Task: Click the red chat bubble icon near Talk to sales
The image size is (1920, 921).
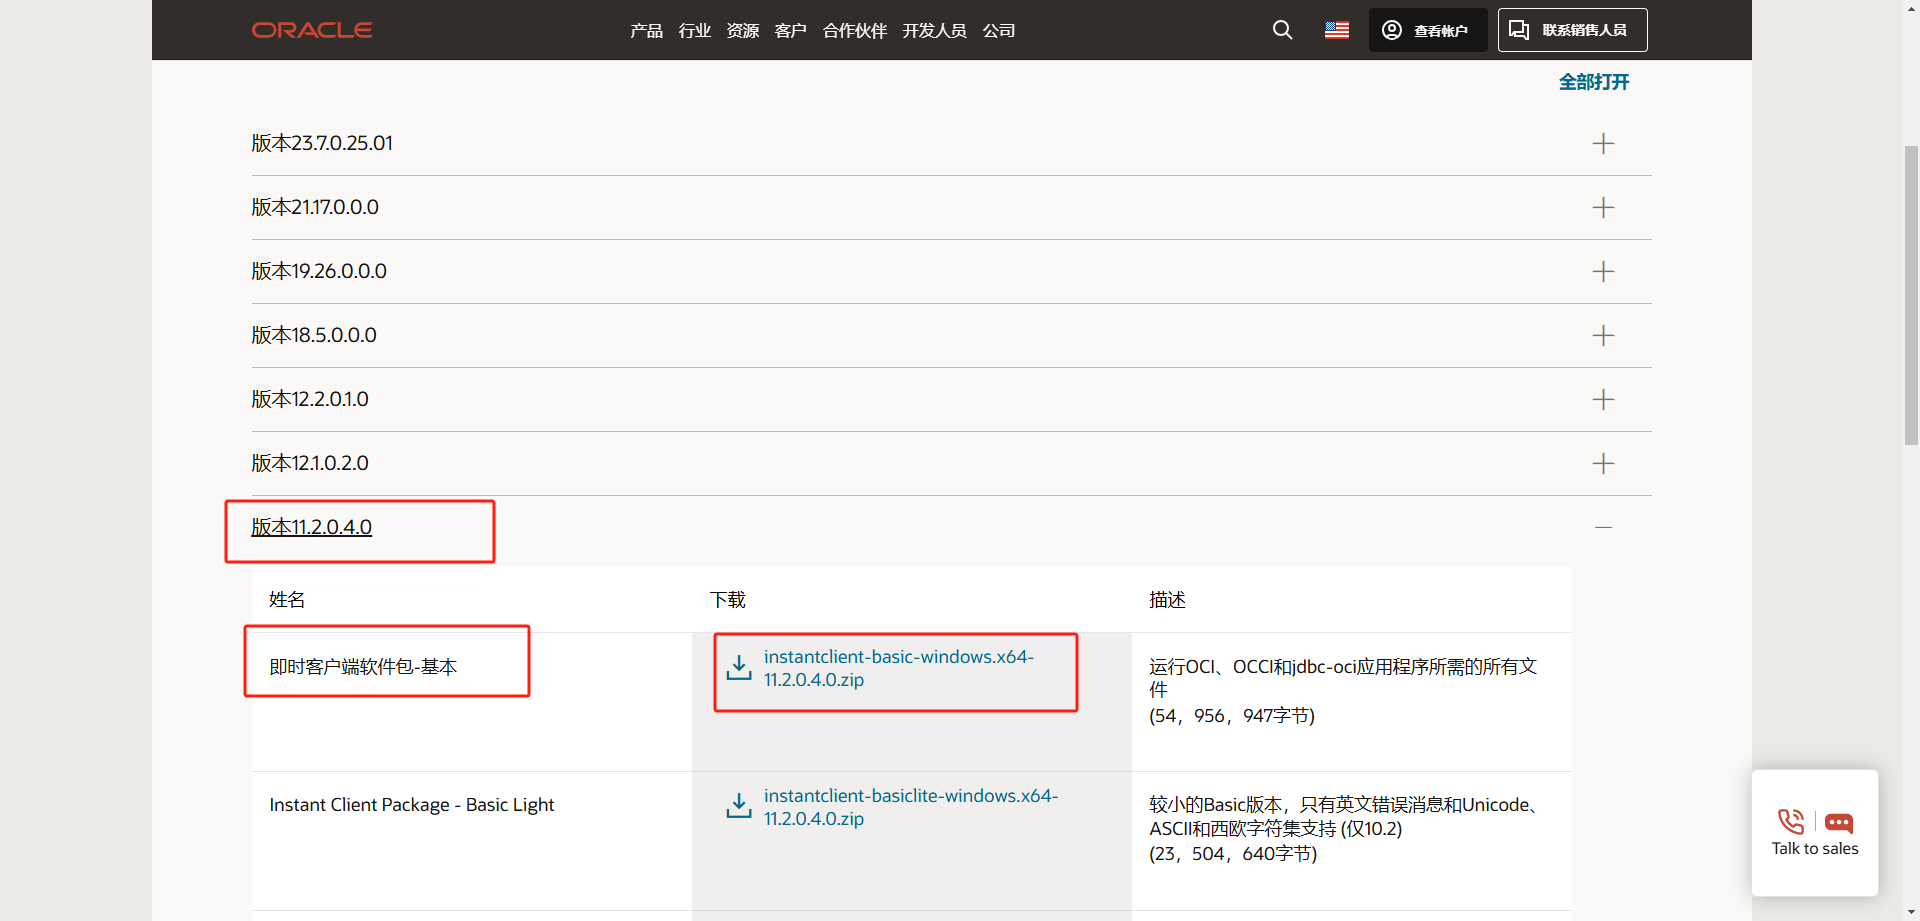Action: click(1839, 823)
